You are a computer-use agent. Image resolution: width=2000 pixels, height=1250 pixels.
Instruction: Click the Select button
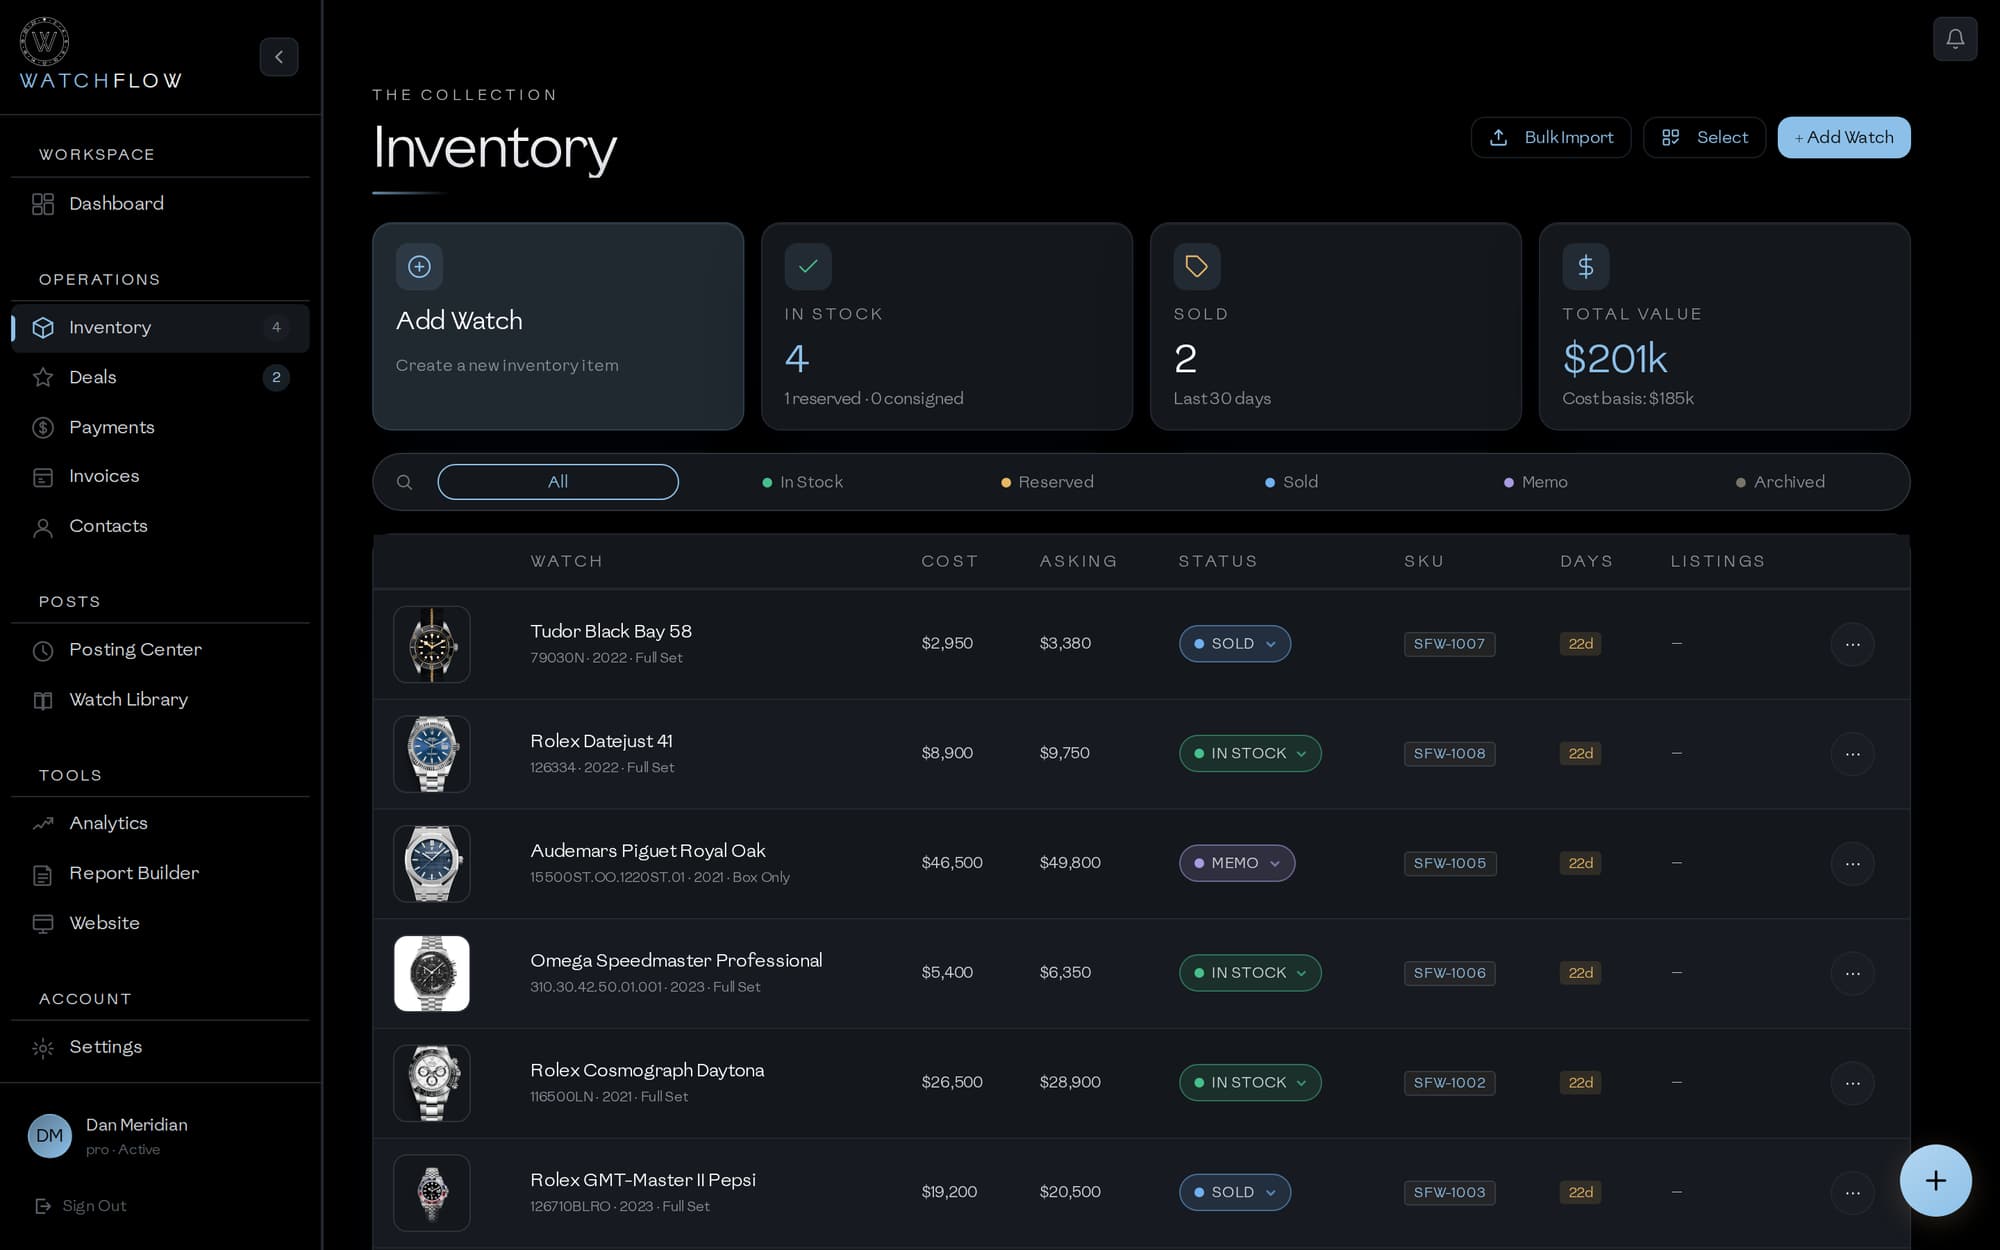click(1705, 138)
